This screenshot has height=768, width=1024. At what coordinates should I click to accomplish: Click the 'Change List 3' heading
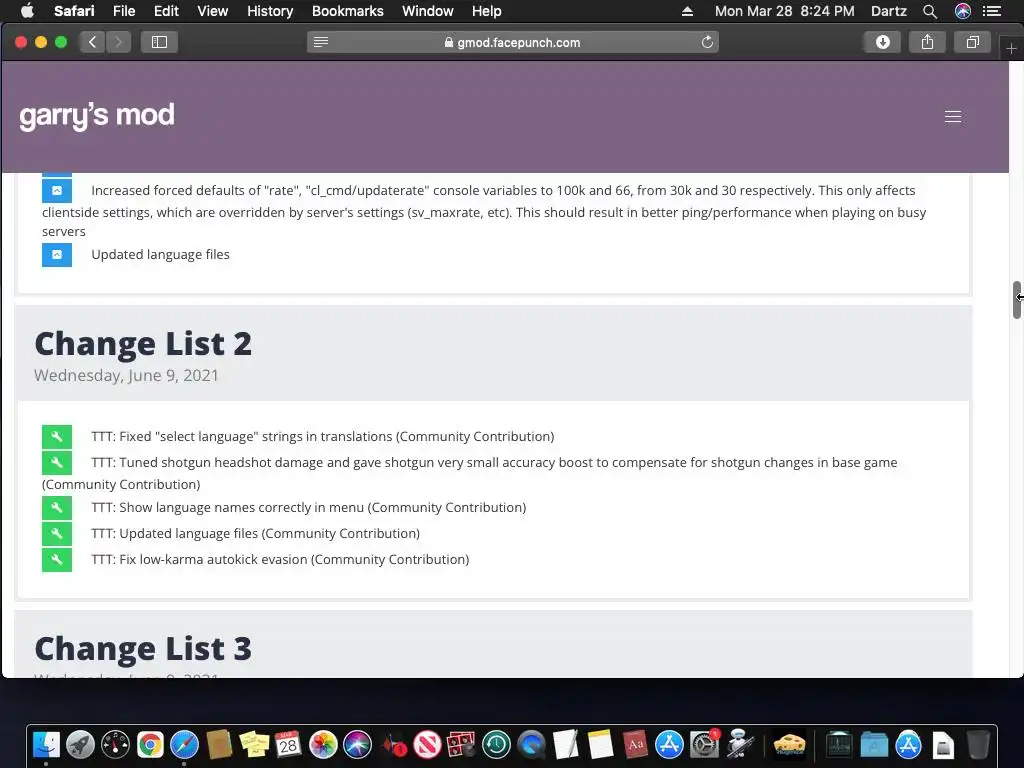click(x=143, y=648)
